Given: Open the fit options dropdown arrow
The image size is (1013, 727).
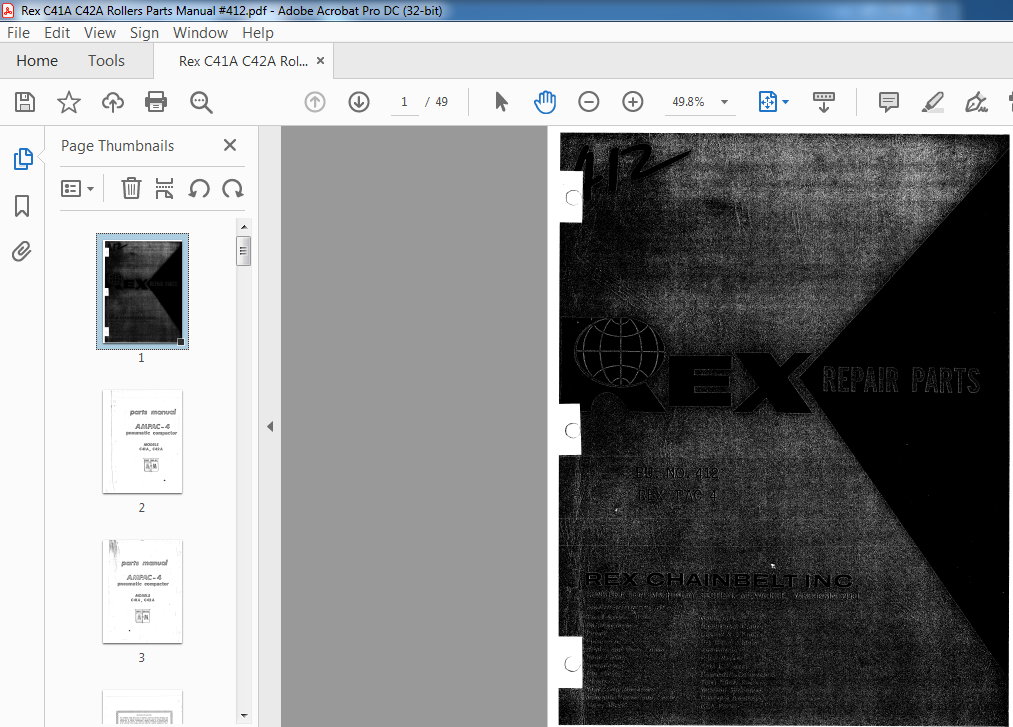Looking at the screenshot, I should (786, 102).
